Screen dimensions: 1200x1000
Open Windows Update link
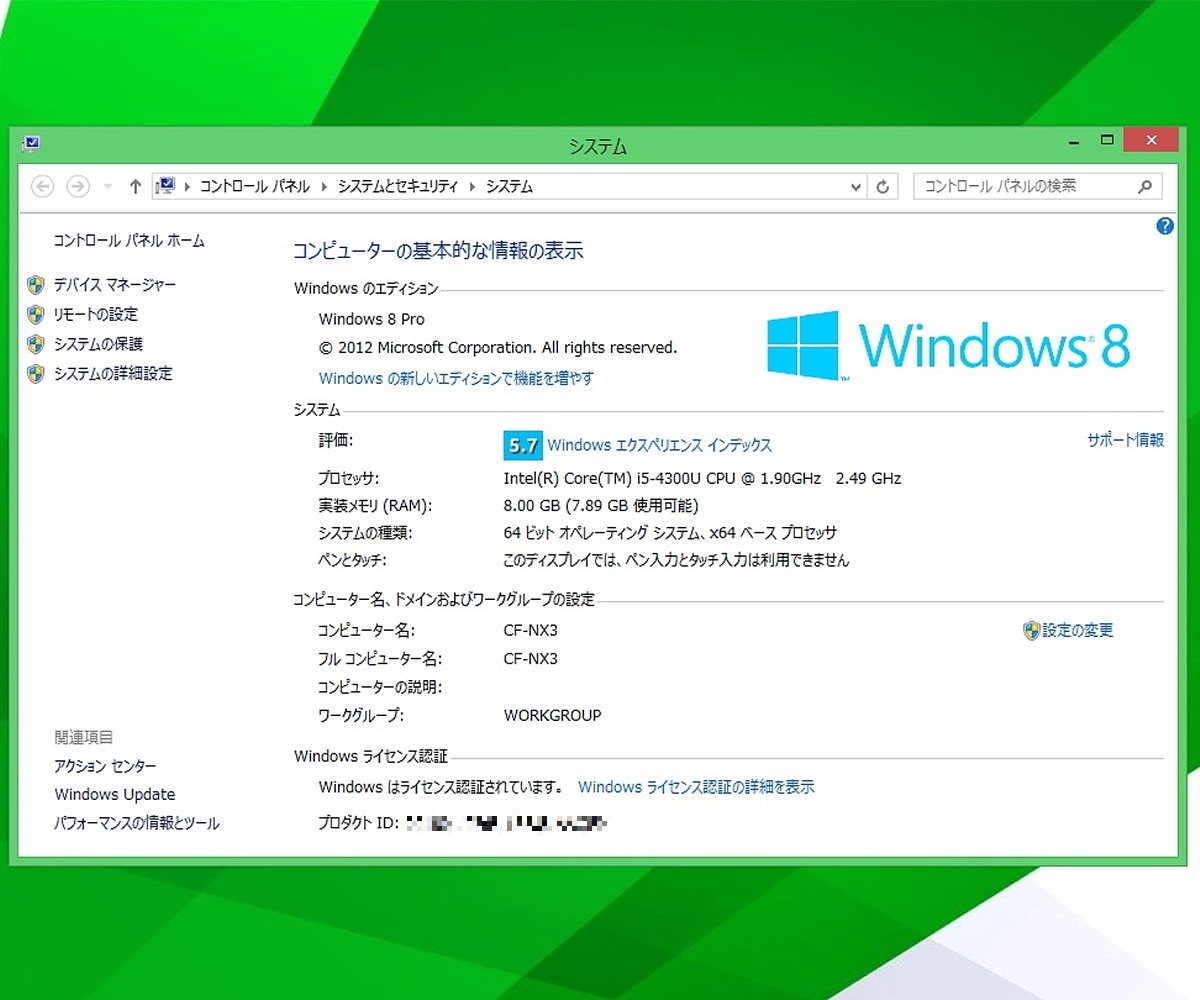115,795
